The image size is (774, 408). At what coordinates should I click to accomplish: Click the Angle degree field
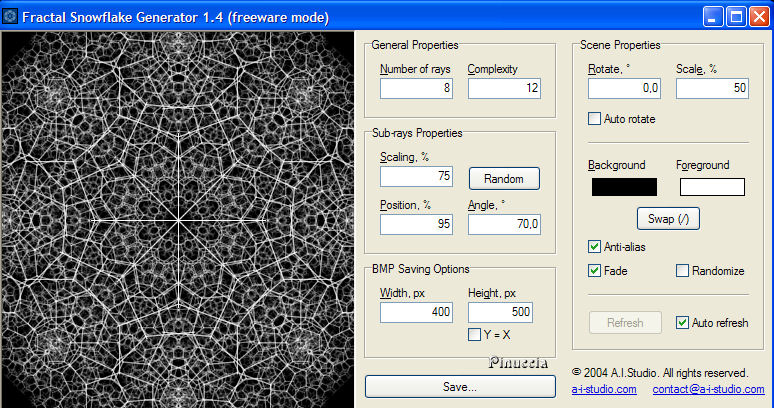504,224
